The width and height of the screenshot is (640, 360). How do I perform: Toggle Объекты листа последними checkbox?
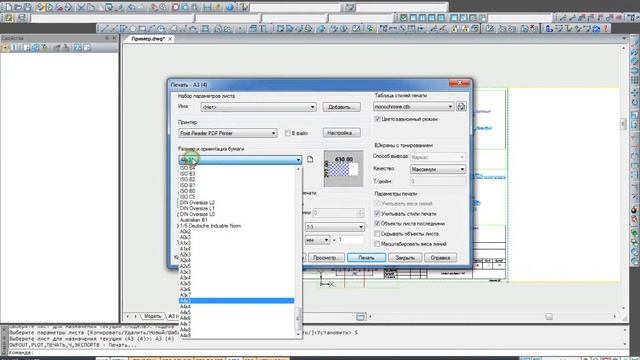378,224
